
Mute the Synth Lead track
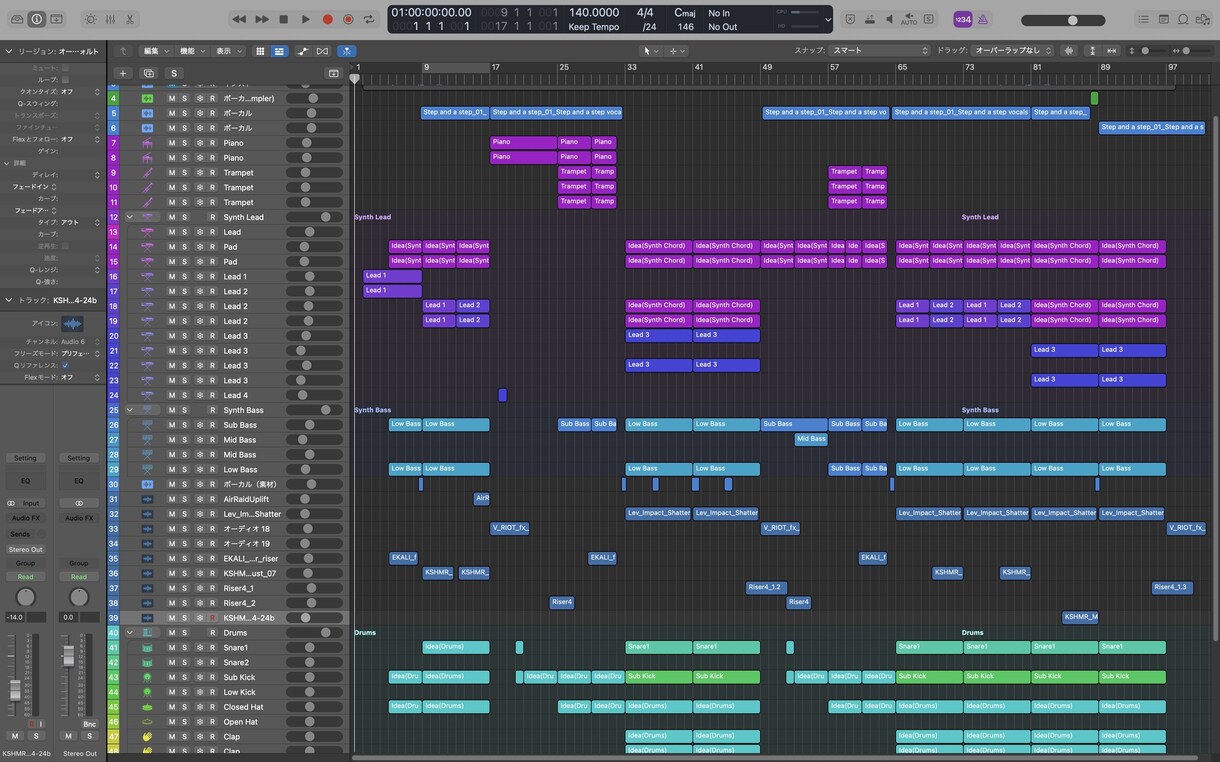pyautogui.click(x=171, y=217)
